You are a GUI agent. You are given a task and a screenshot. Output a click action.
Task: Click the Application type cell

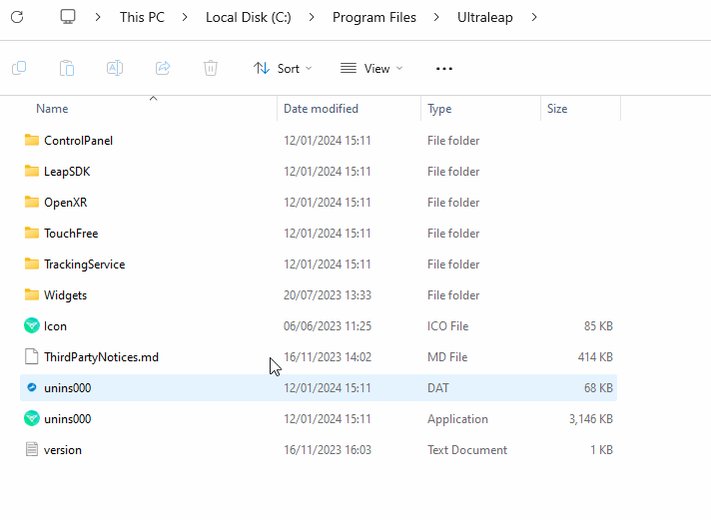click(458, 419)
